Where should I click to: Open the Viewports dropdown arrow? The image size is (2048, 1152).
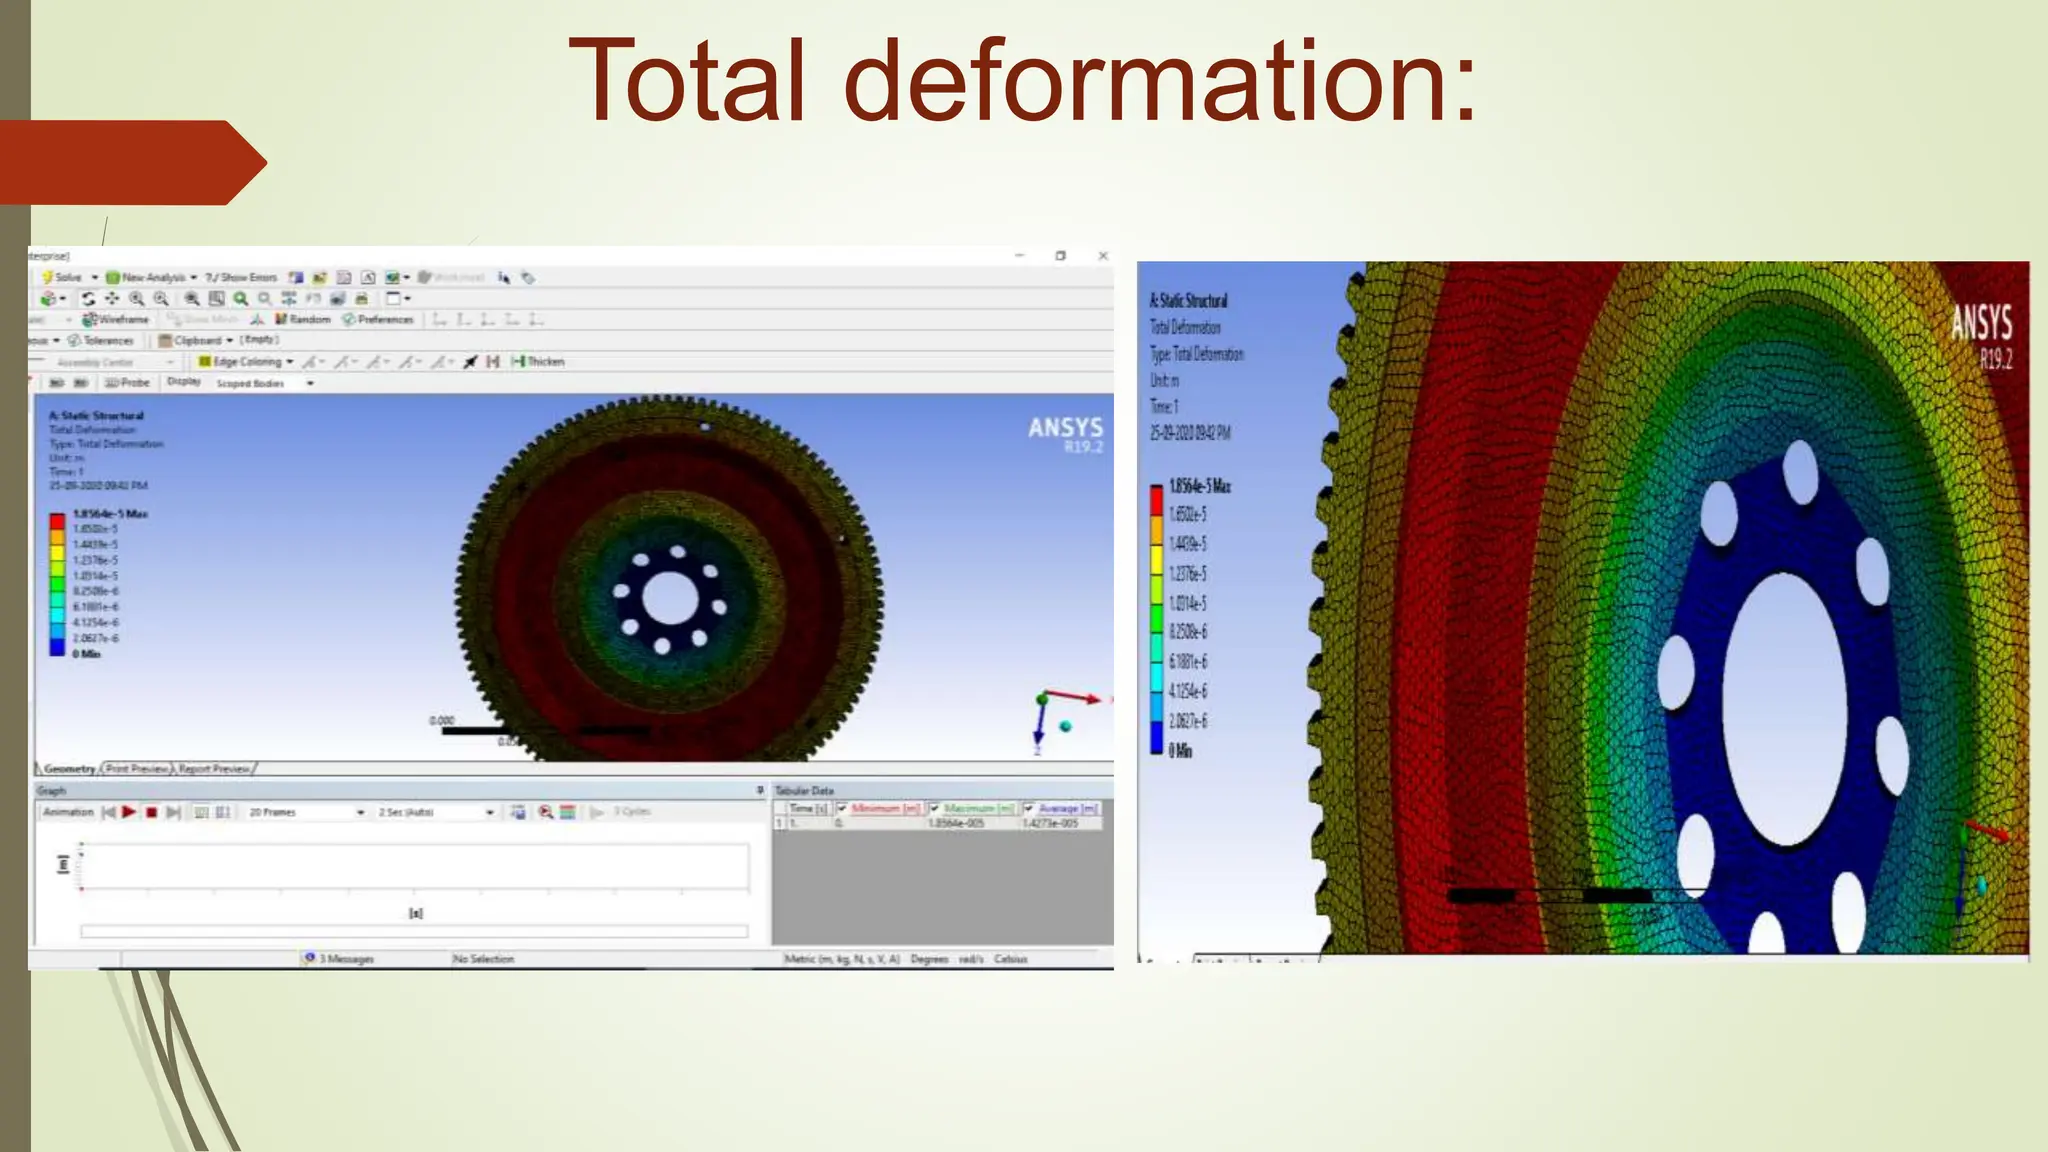(407, 298)
